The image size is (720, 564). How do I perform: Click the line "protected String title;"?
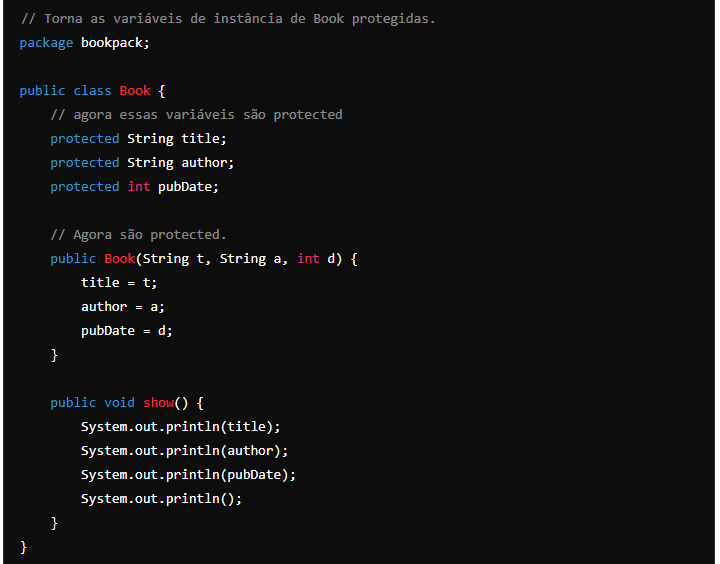pos(138,139)
